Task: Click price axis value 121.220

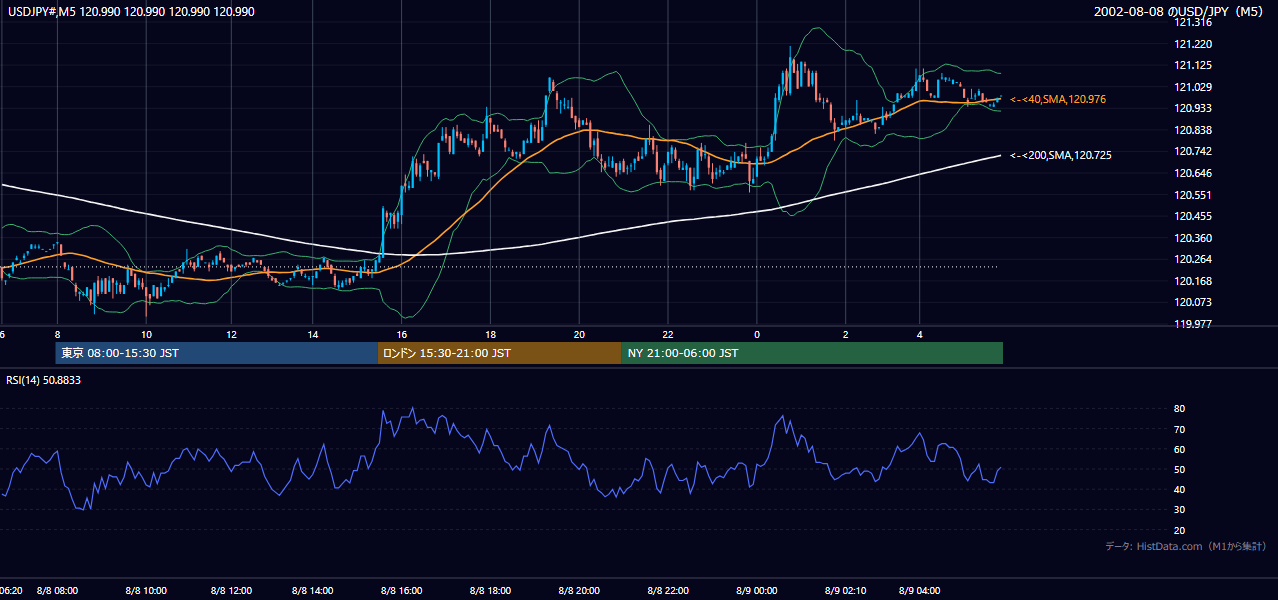Action: pos(1193,44)
